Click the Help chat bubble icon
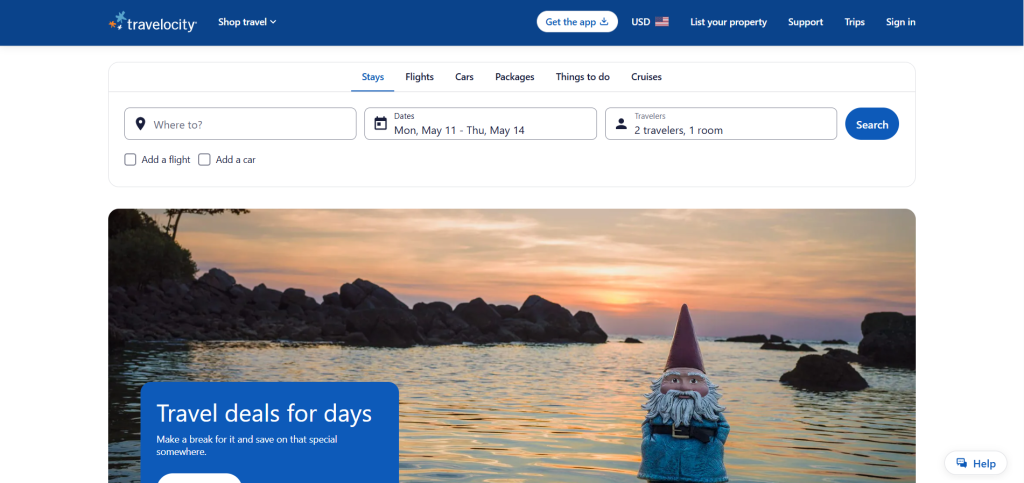The width and height of the screenshot is (1024, 483). 961,463
